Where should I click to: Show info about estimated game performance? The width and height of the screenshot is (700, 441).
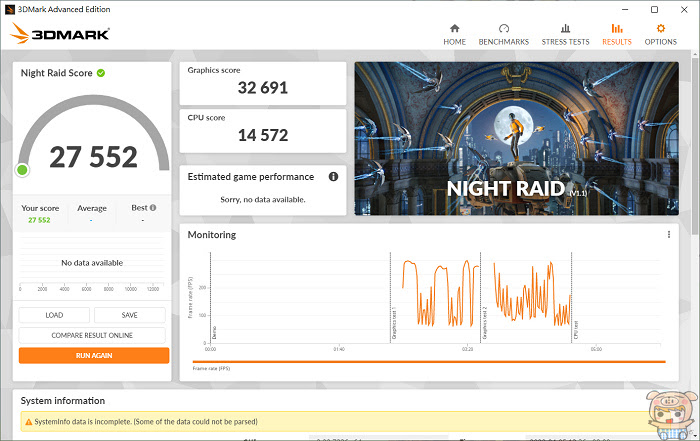tap(333, 177)
